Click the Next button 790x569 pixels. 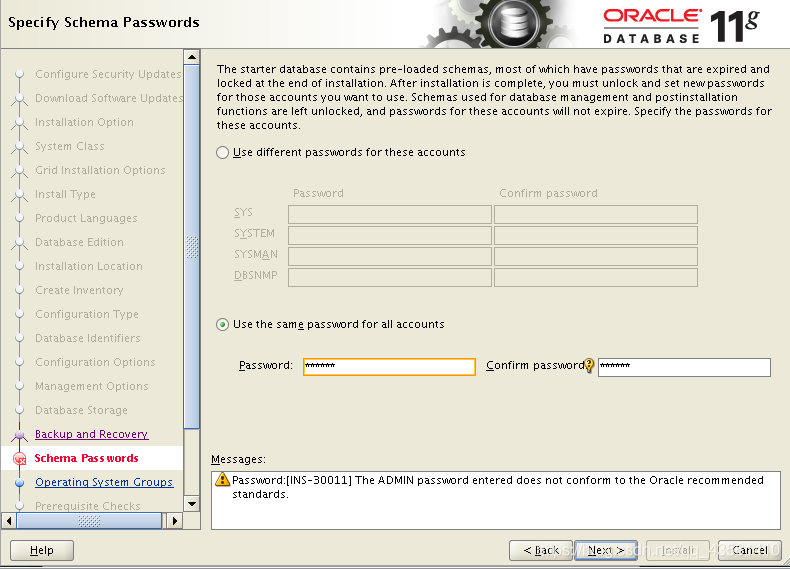[606, 550]
